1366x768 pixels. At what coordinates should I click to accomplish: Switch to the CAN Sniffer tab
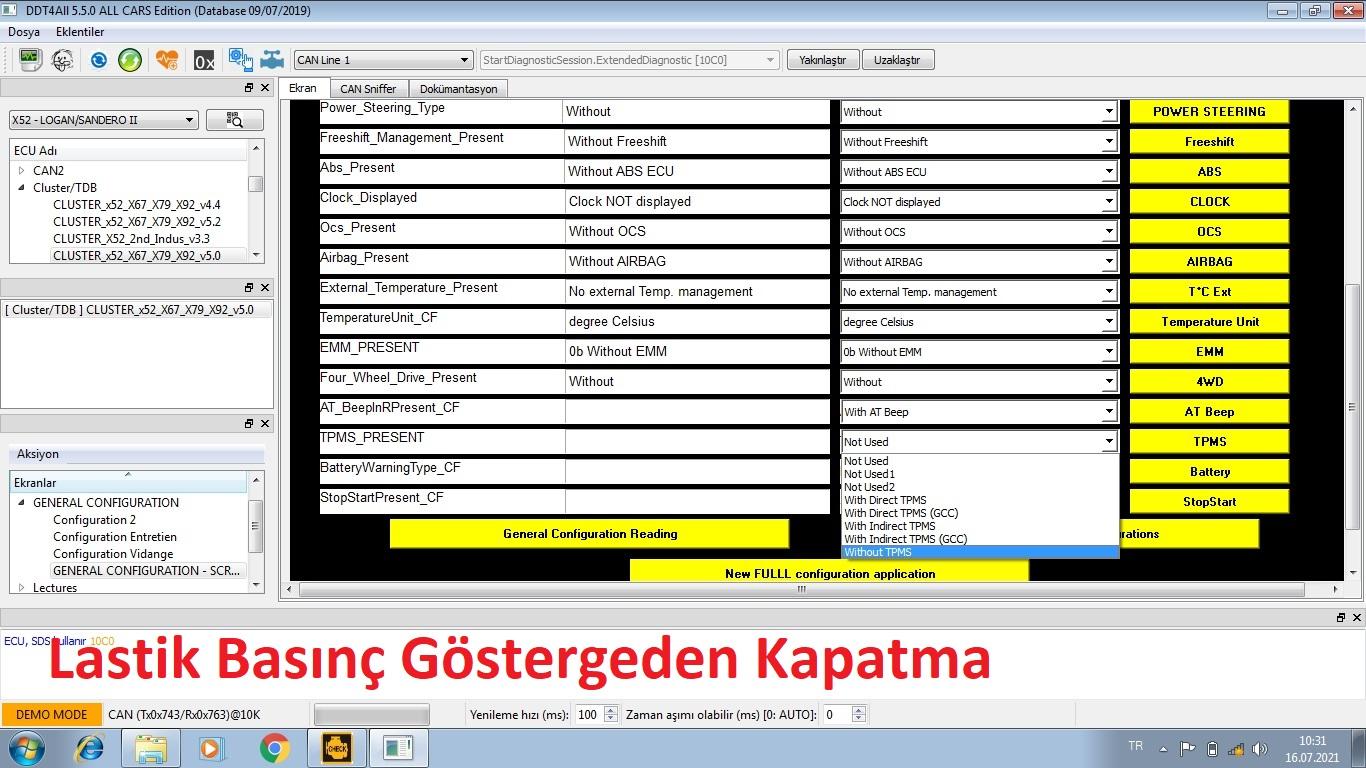(368, 89)
